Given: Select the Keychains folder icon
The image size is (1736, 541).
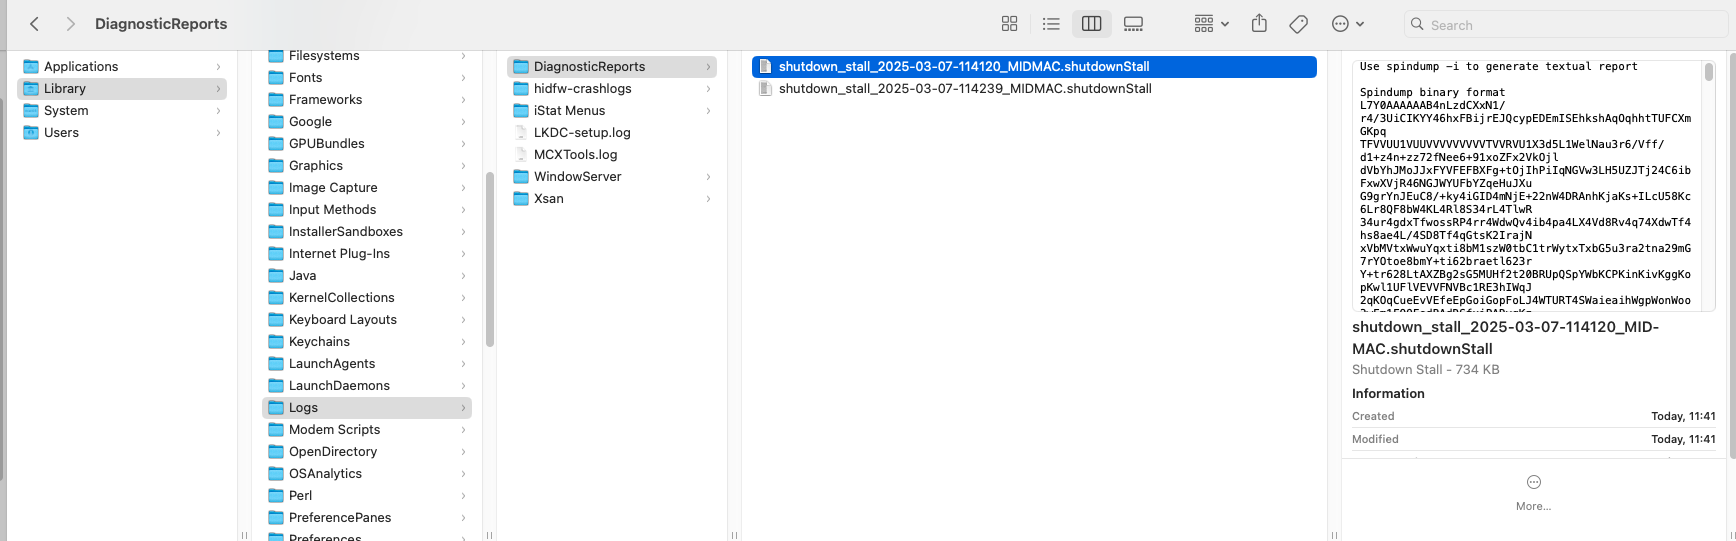Looking at the screenshot, I should pos(276,342).
